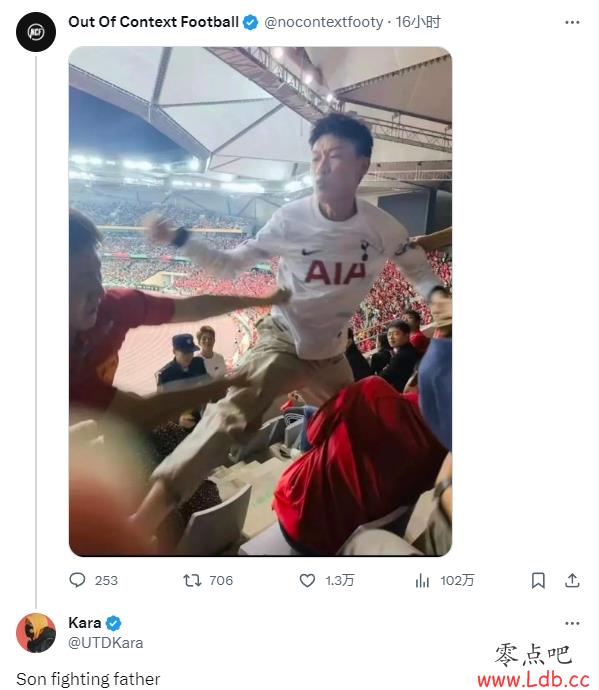Click the 253 replies count

click(106, 580)
